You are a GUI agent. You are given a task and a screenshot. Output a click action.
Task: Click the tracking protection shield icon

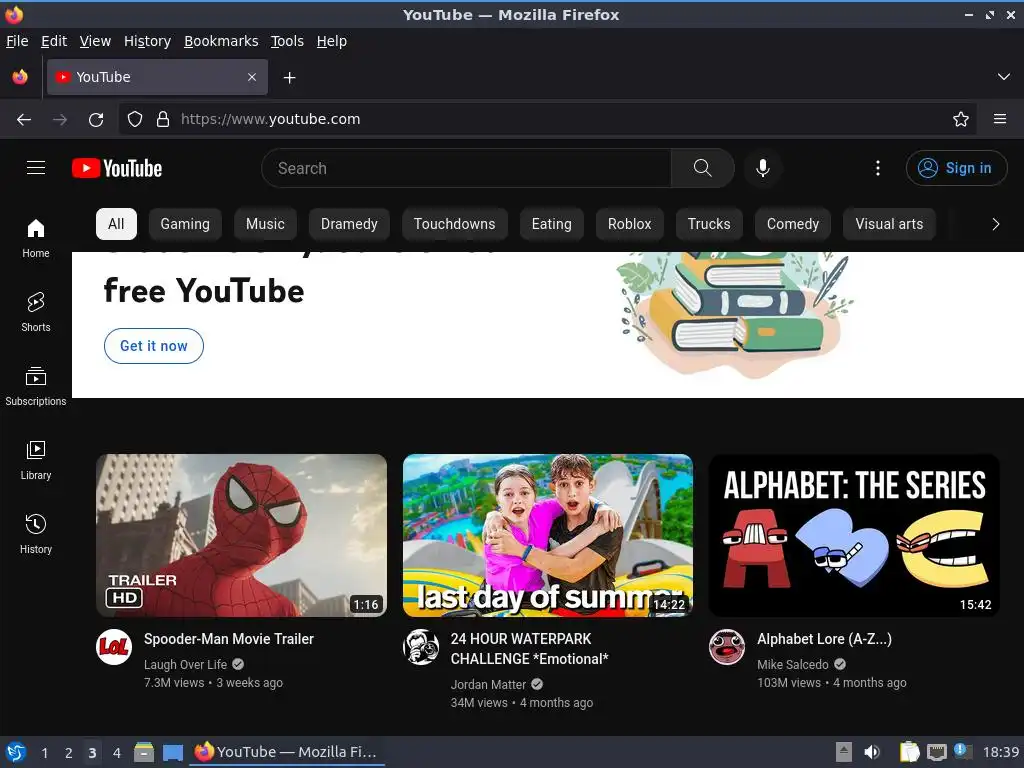click(x=135, y=120)
